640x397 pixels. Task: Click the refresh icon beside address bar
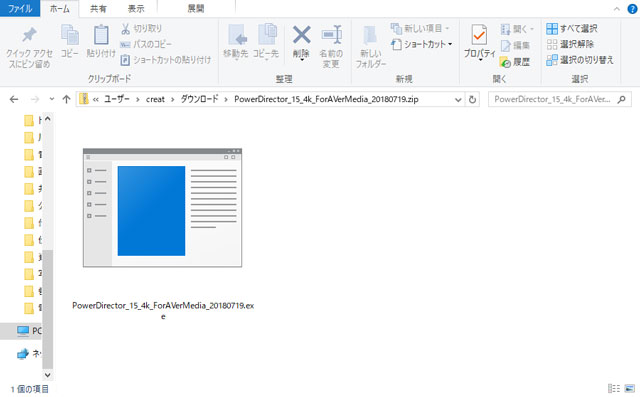point(472,99)
